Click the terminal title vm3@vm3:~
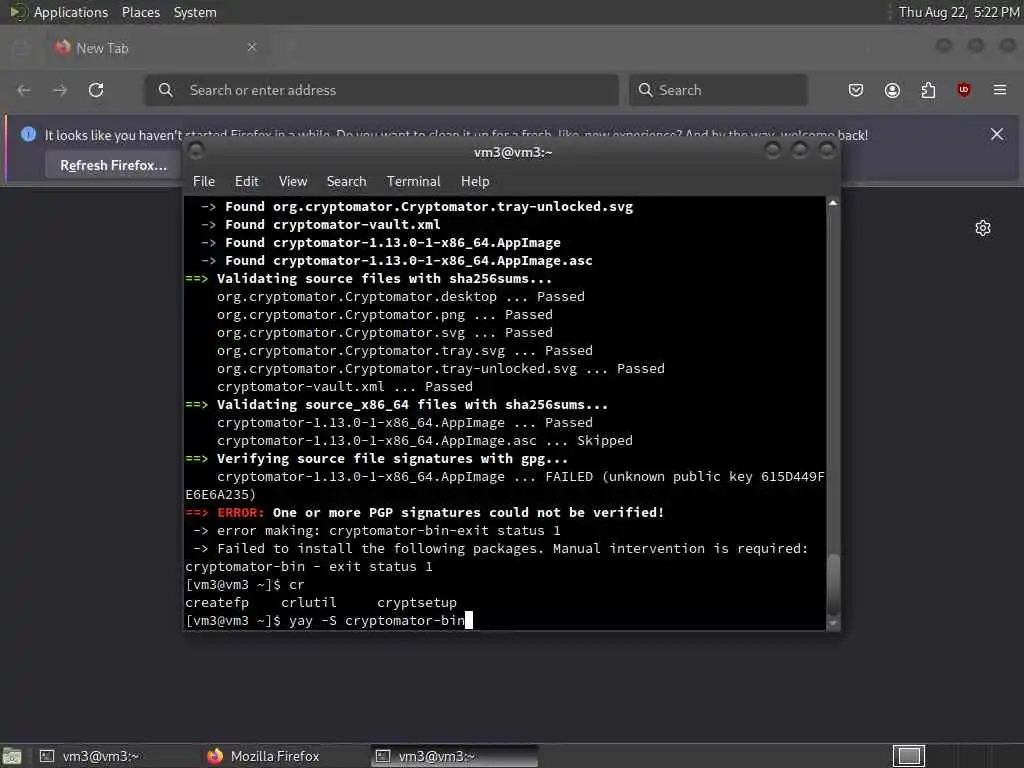Screen dimensions: 1024x768 (513, 152)
